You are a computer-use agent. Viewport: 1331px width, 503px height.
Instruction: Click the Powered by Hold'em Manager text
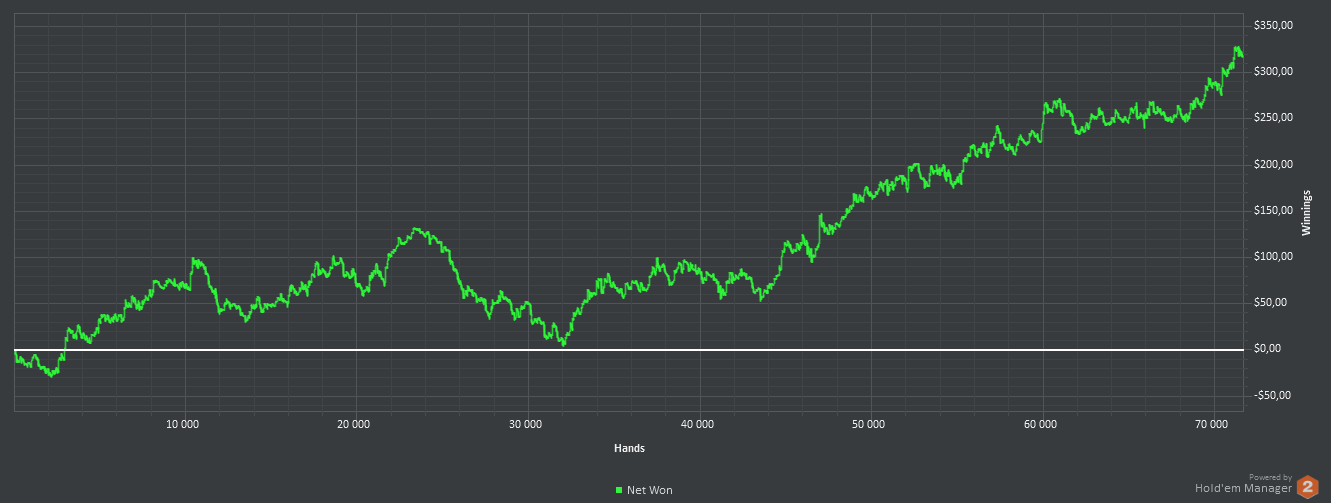pyautogui.click(x=1244, y=484)
